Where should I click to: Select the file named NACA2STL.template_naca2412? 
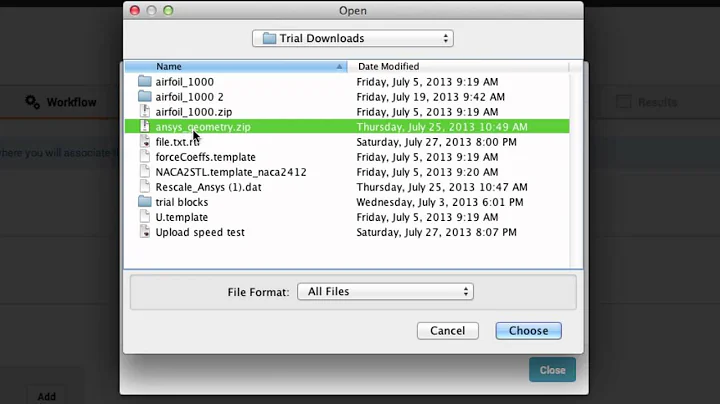point(231,172)
